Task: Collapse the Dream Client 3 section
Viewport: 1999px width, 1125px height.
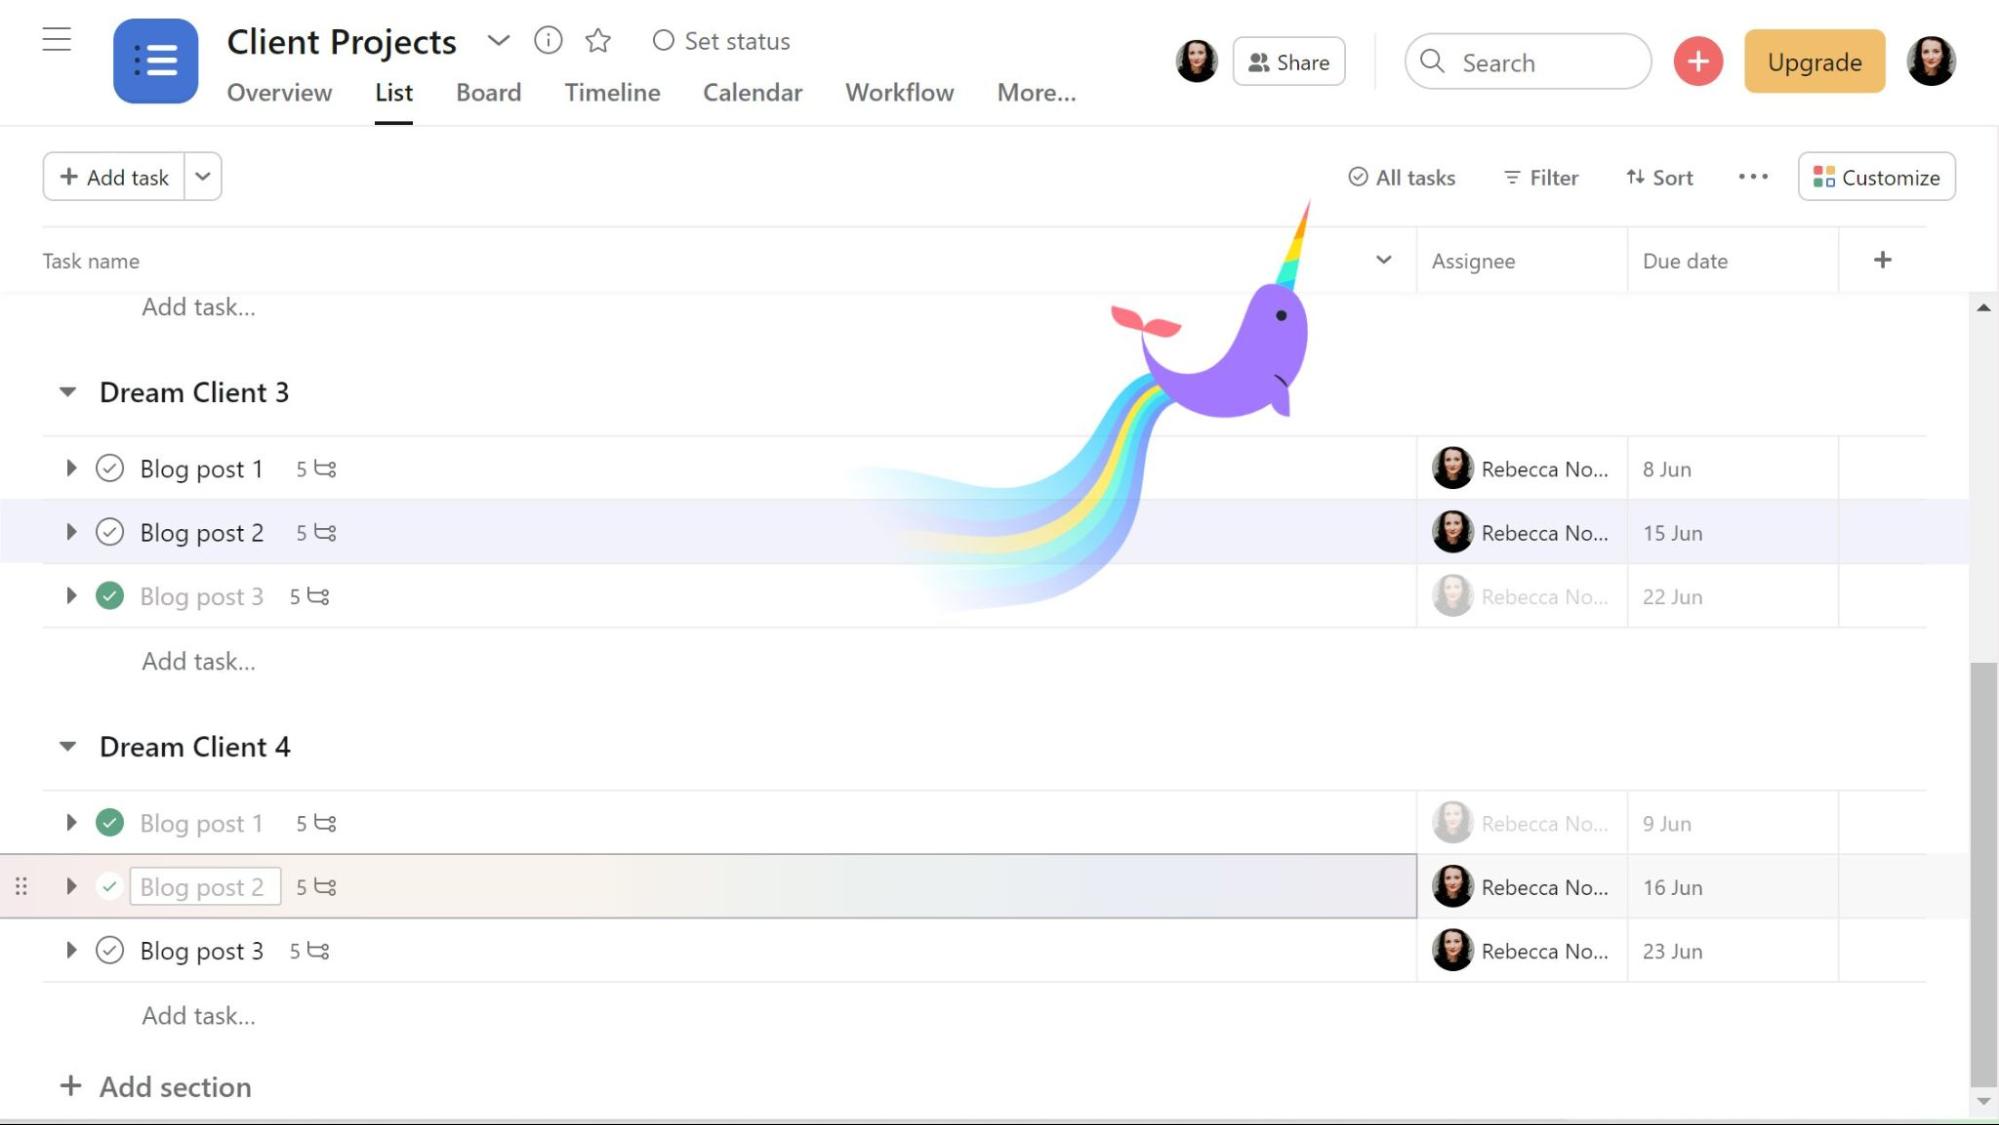Action: [68, 392]
